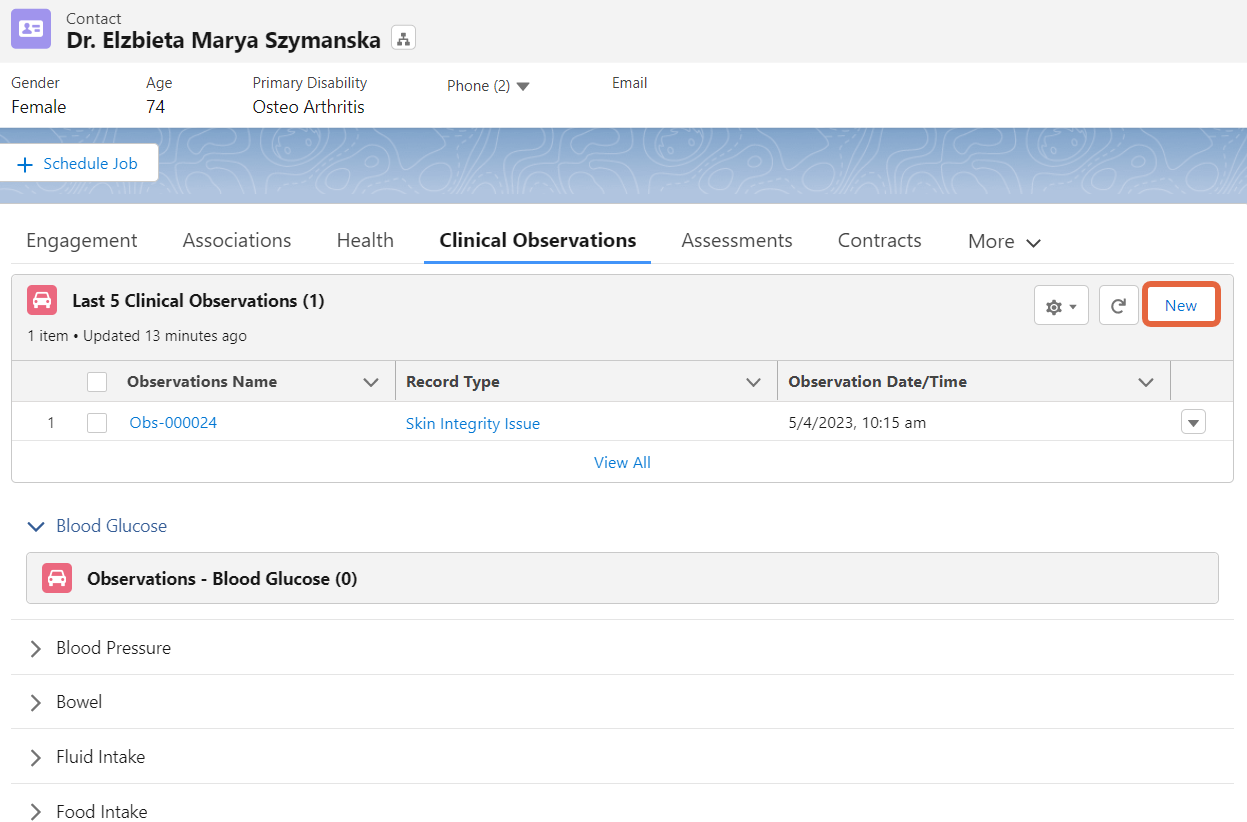
Task: Open the Last 5 Clinical Observations title link
Action: pyautogui.click(x=198, y=301)
